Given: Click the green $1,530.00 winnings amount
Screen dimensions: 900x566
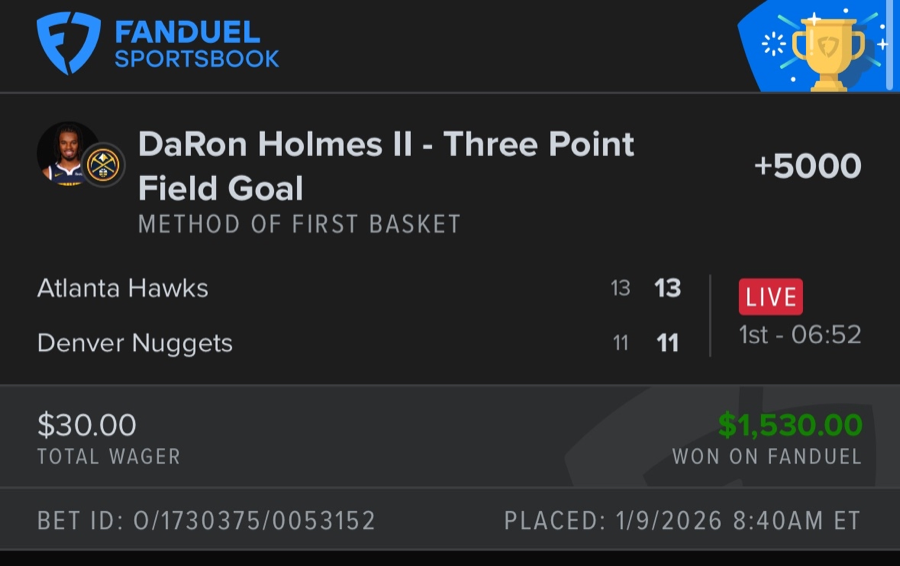Looking at the screenshot, I should click(790, 425).
